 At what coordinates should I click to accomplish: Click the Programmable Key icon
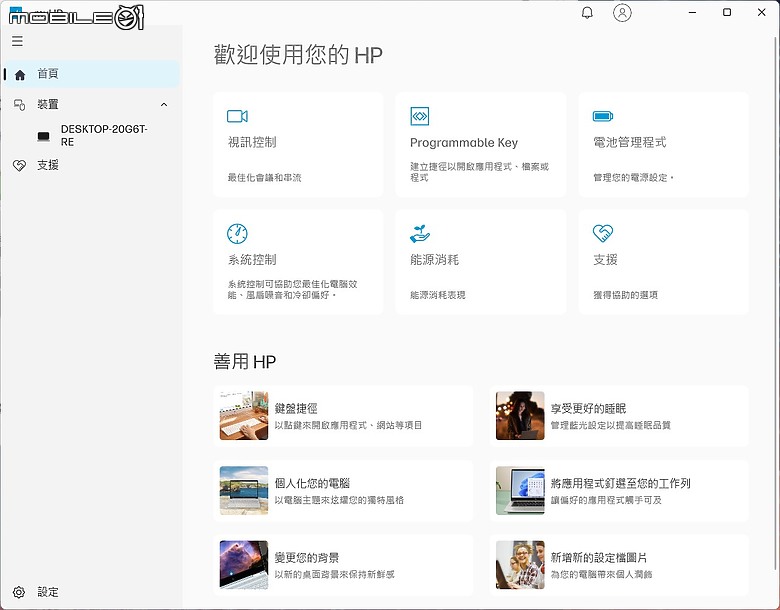419,116
